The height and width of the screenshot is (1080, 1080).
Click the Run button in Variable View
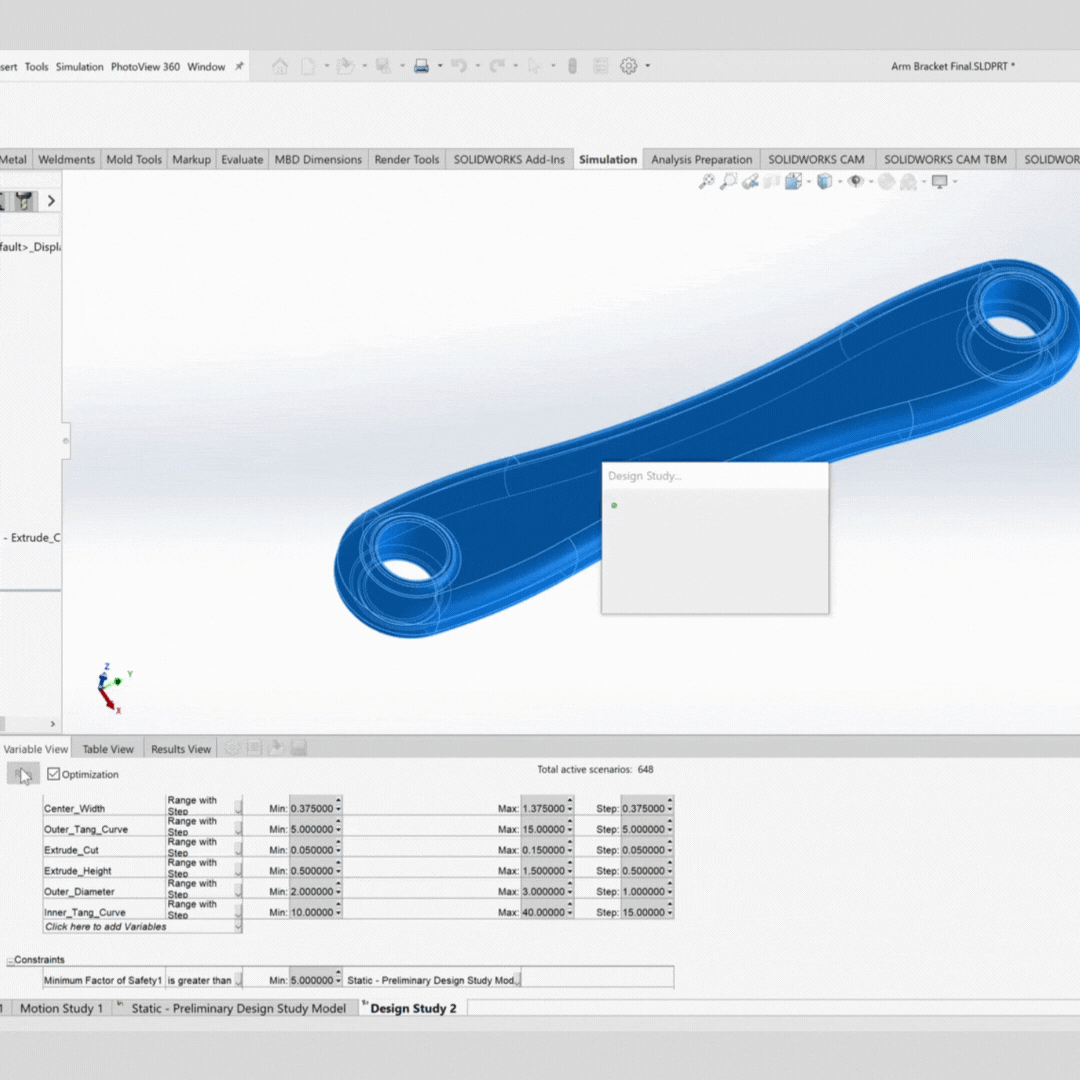pos(23,774)
